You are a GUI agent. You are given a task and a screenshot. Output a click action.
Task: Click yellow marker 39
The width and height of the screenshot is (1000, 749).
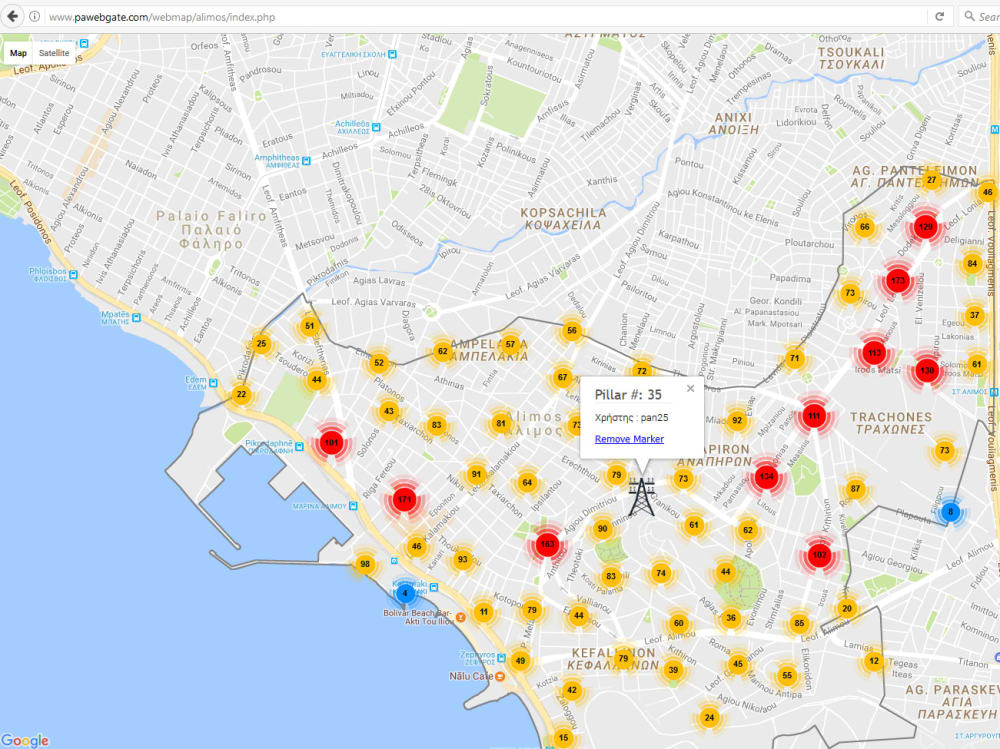point(673,669)
